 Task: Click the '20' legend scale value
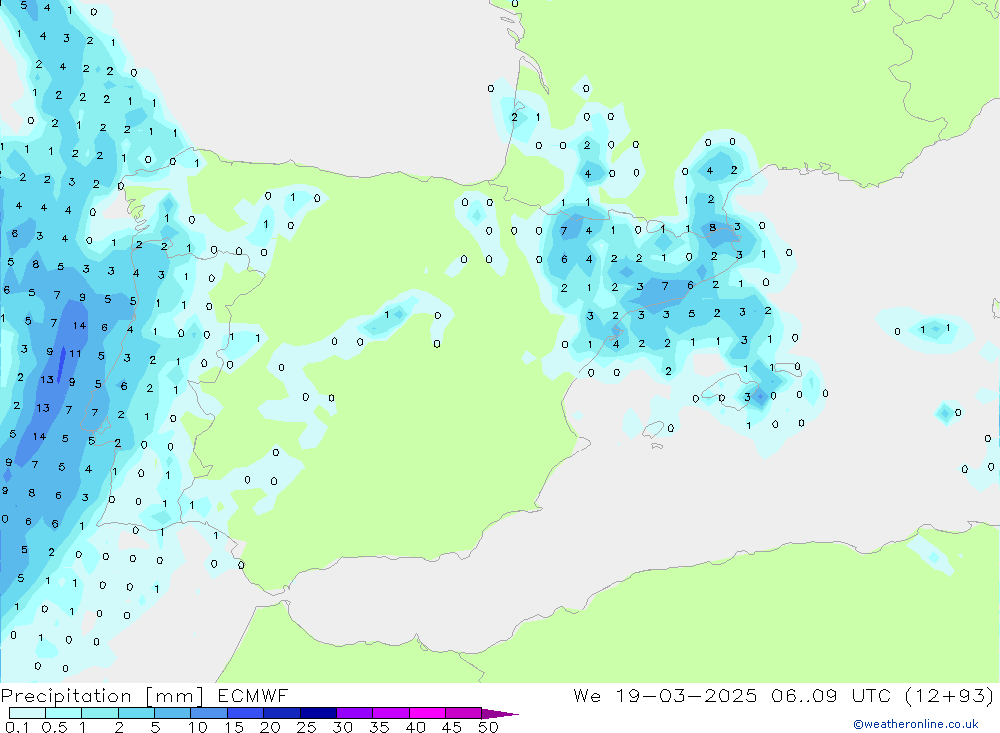pyautogui.click(x=270, y=727)
